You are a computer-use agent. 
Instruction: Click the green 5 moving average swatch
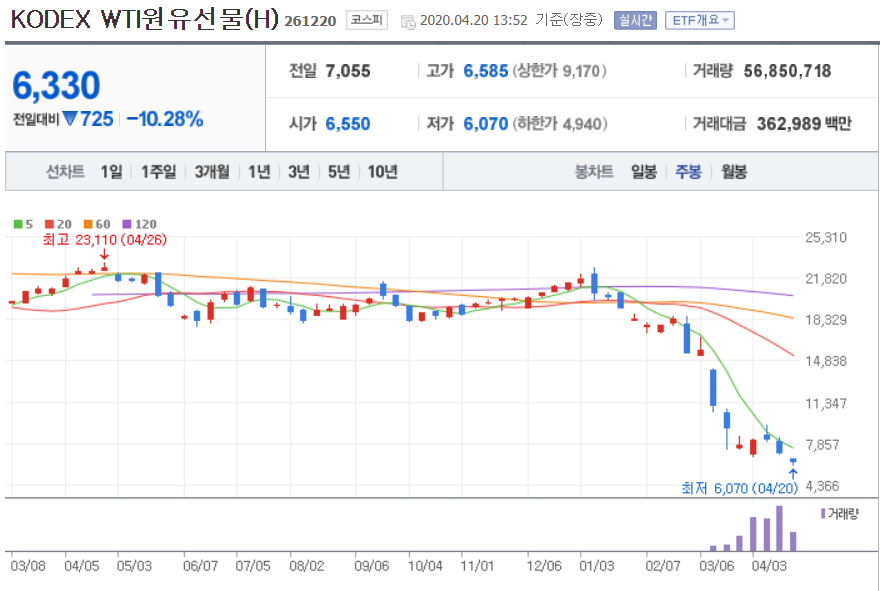click(x=17, y=224)
